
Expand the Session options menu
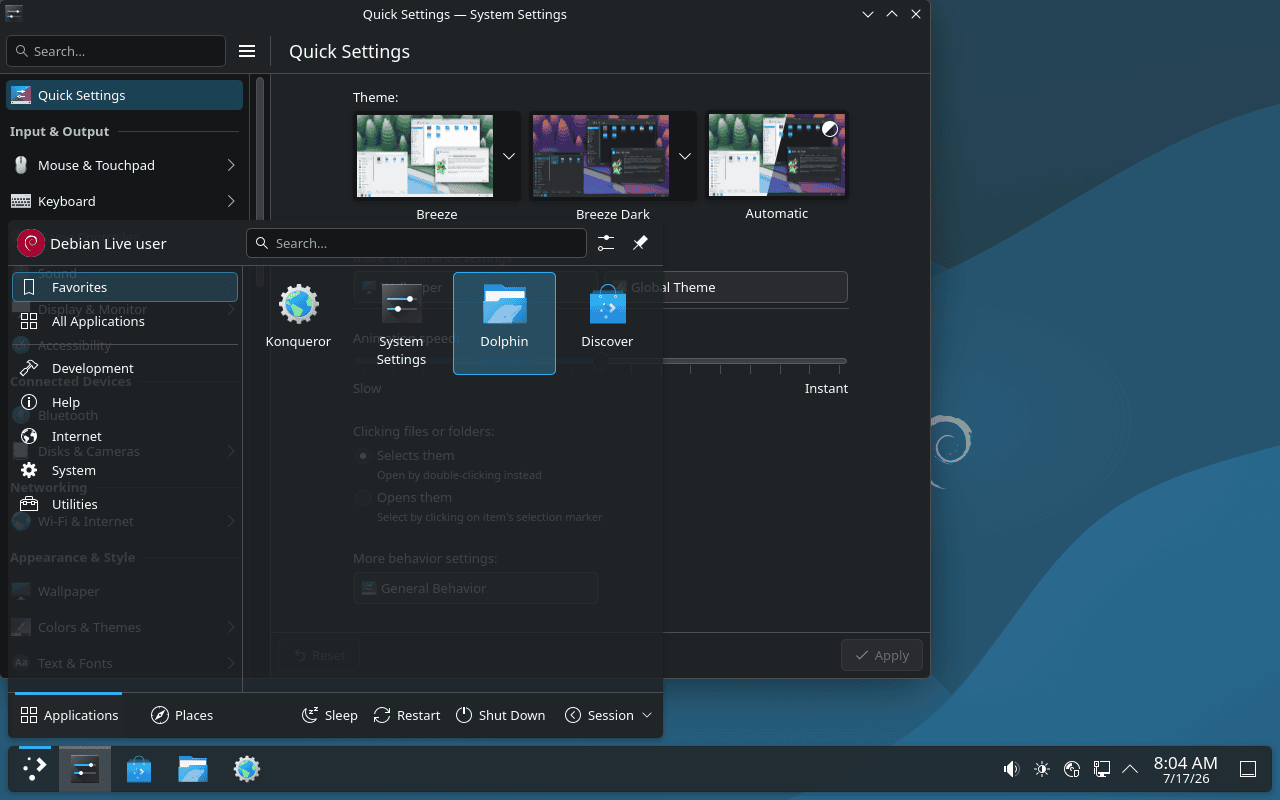click(608, 715)
